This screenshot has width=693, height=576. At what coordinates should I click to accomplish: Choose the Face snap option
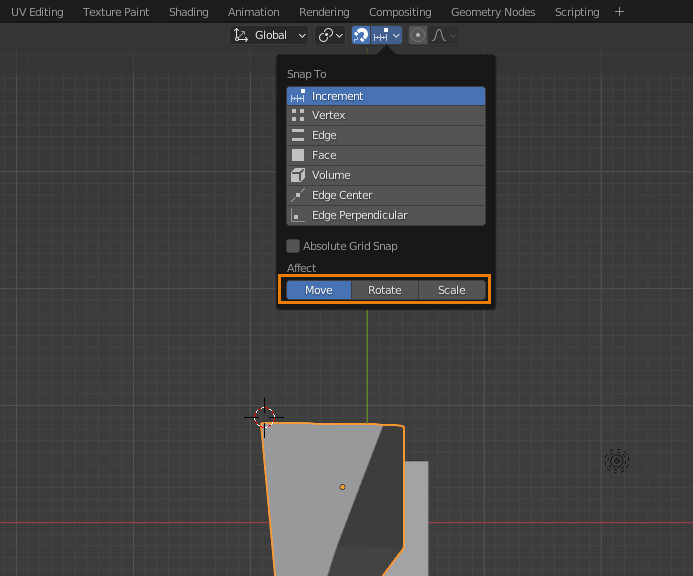tap(385, 156)
